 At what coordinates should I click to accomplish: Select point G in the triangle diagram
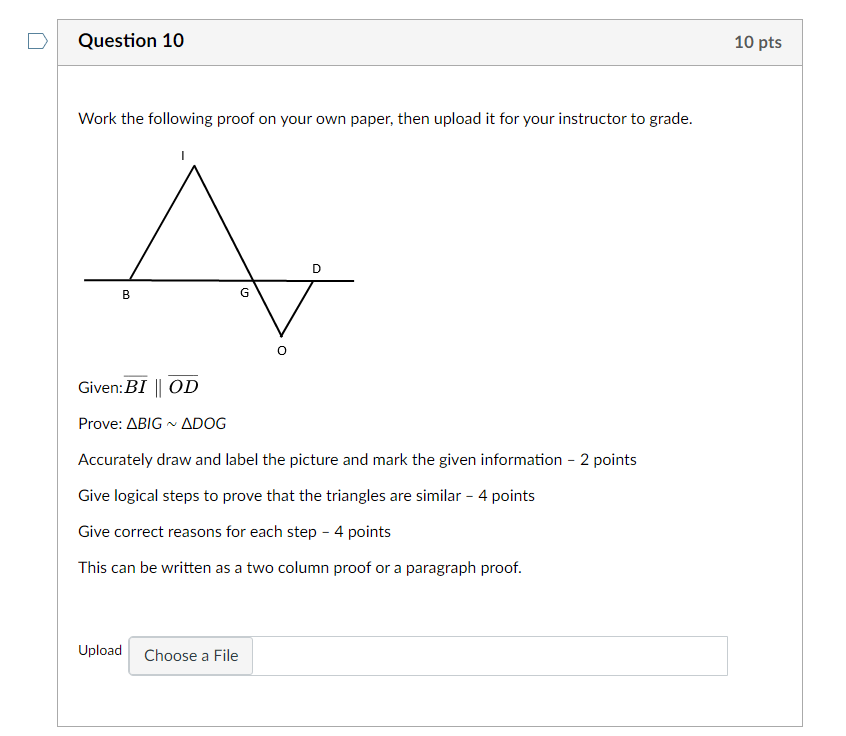pyautogui.click(x=244, y=292)
